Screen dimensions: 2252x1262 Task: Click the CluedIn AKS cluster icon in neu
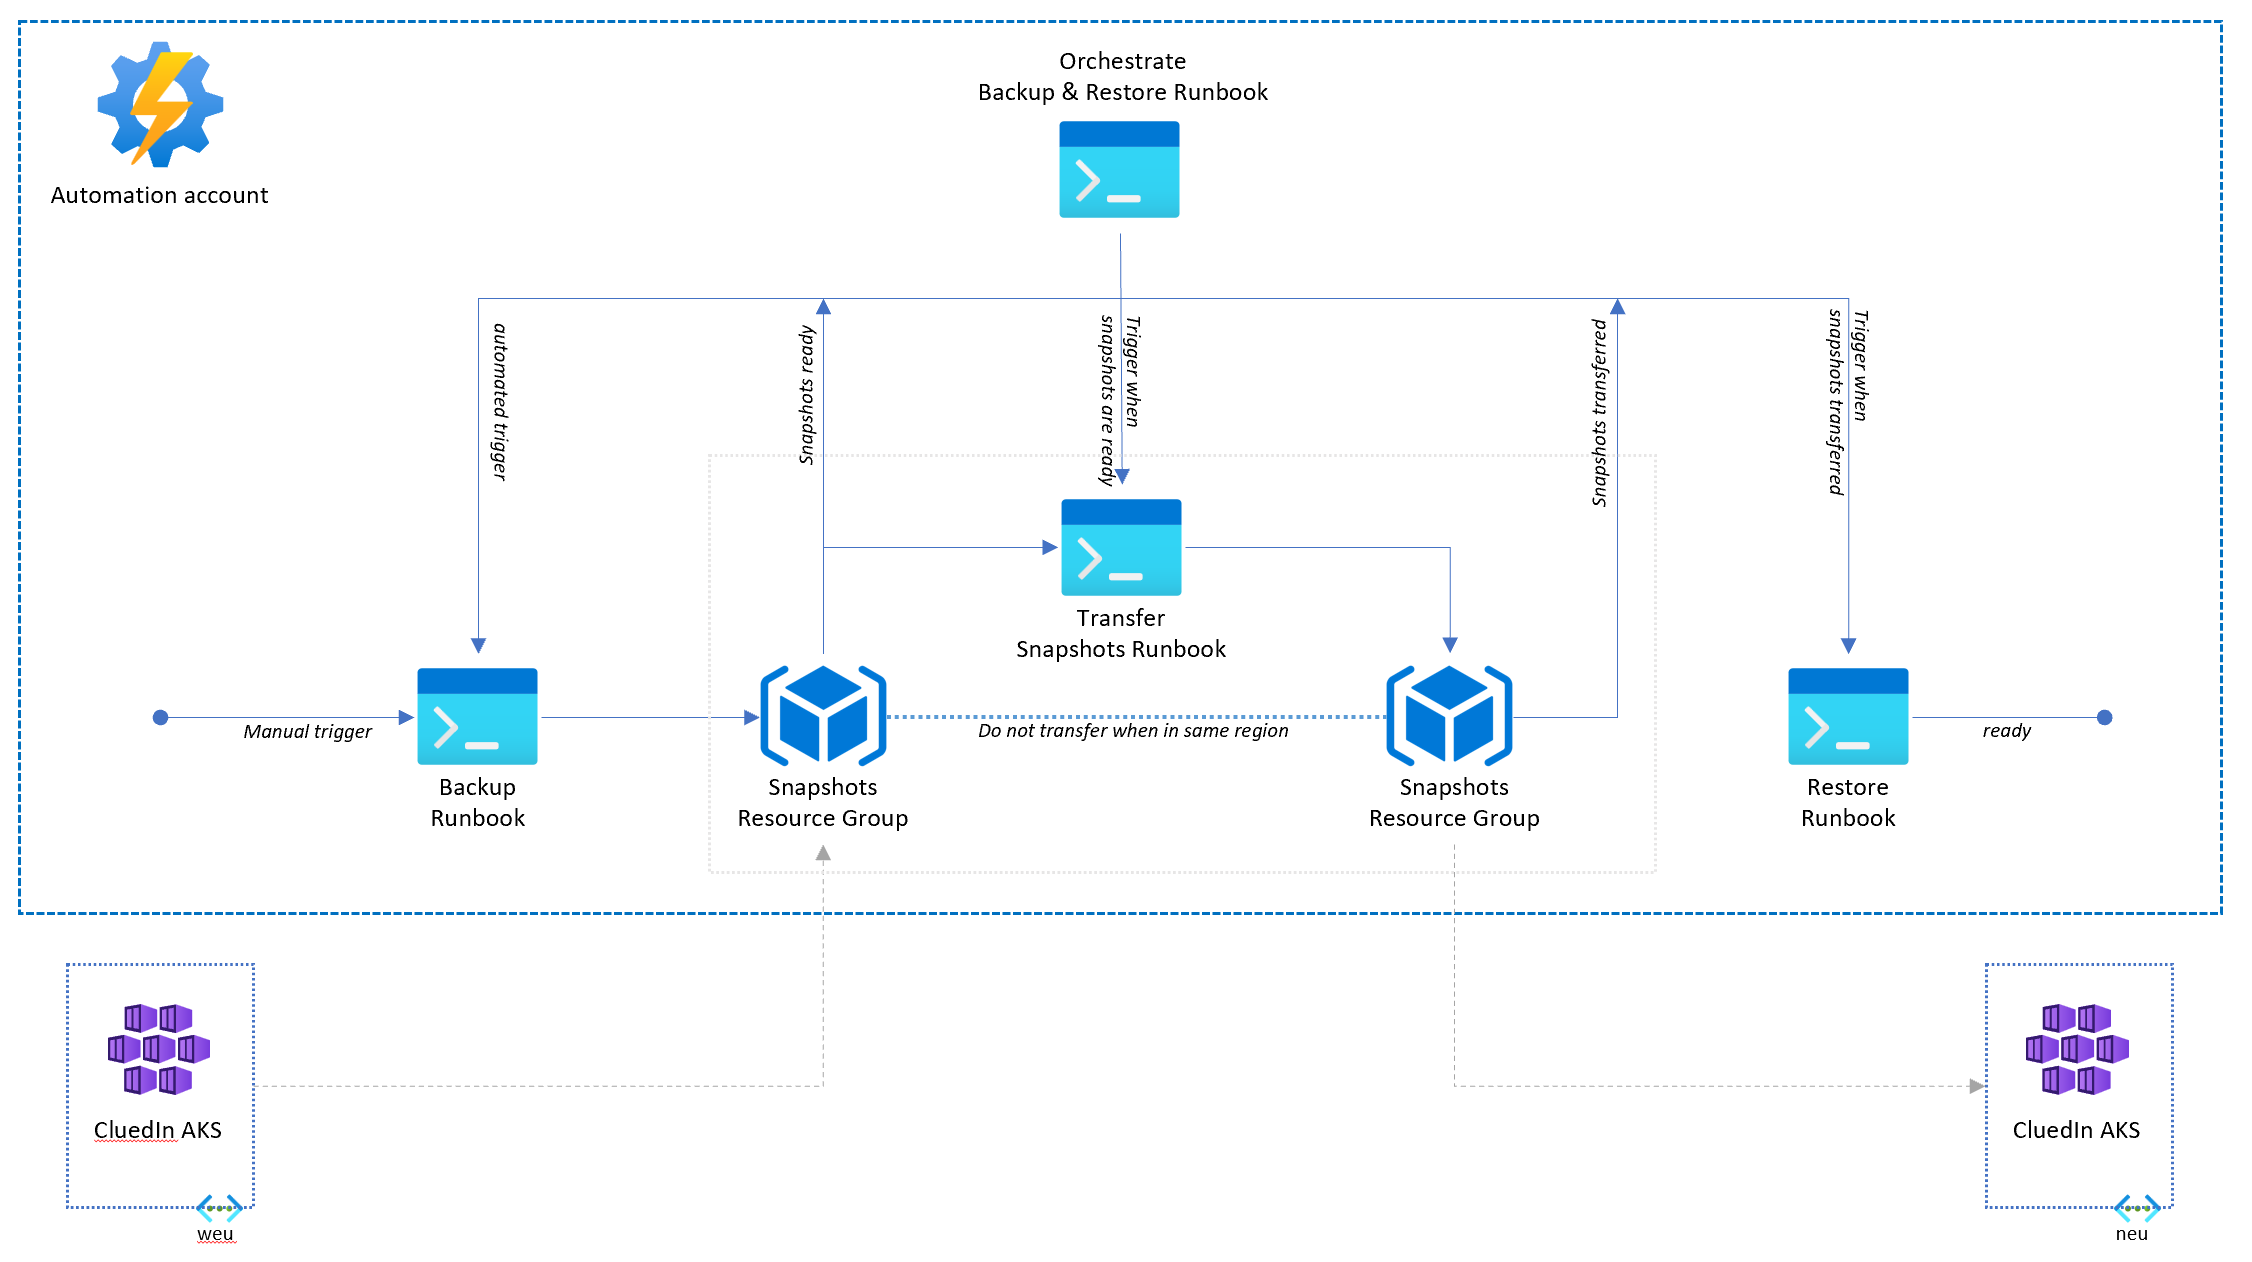(x=2077, y=1049)
